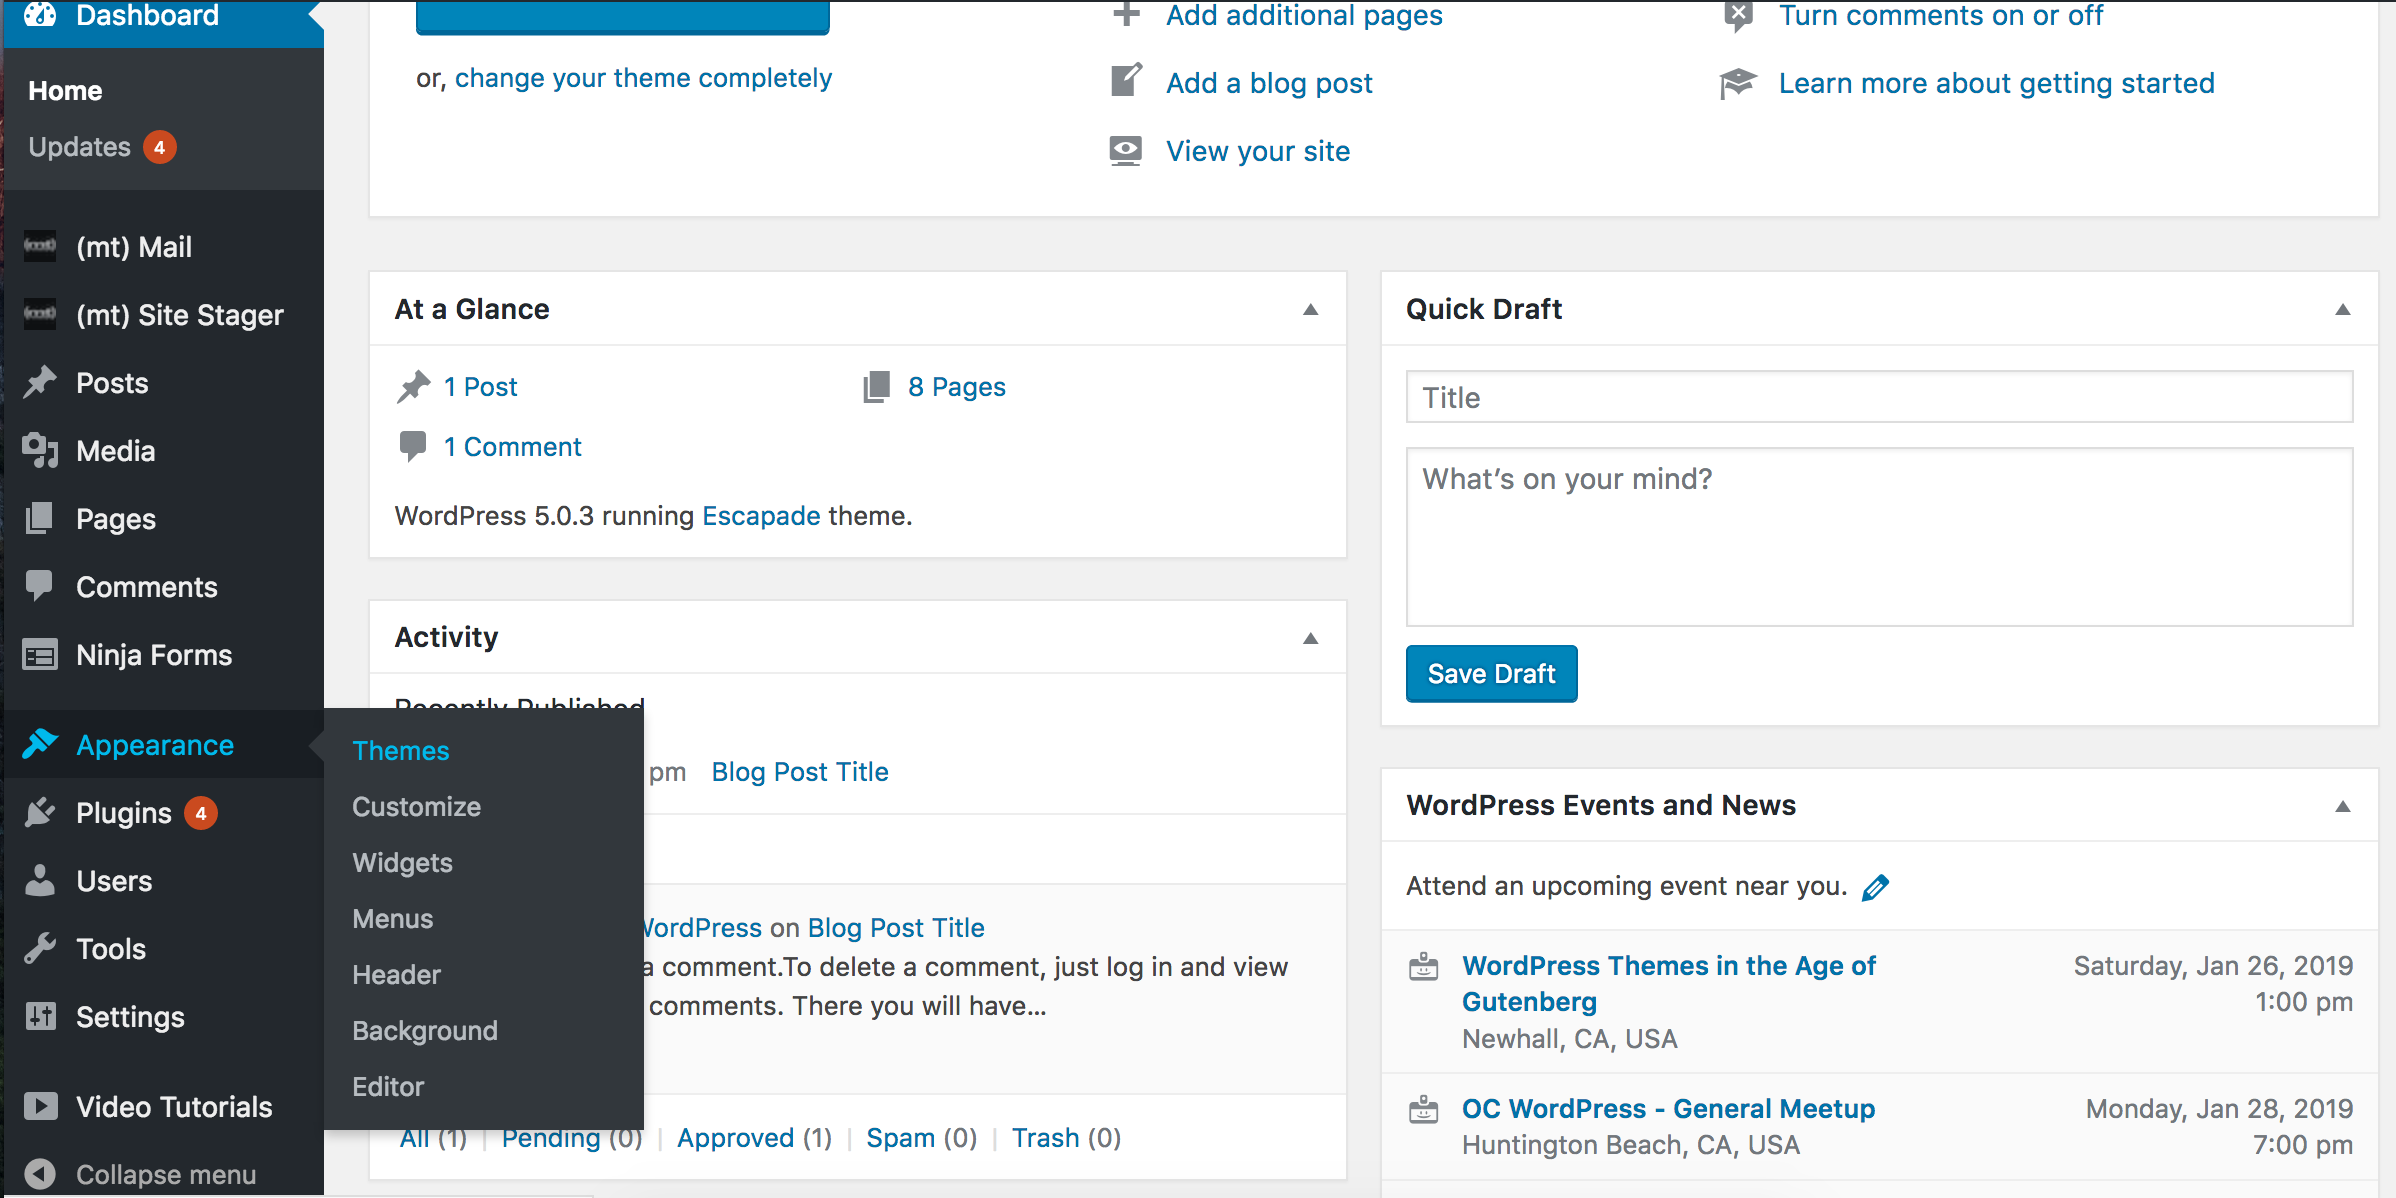Screen dimensions: 2396x1198
Task: Collapse the Quick Draft panel
Action: (2343, 310)
